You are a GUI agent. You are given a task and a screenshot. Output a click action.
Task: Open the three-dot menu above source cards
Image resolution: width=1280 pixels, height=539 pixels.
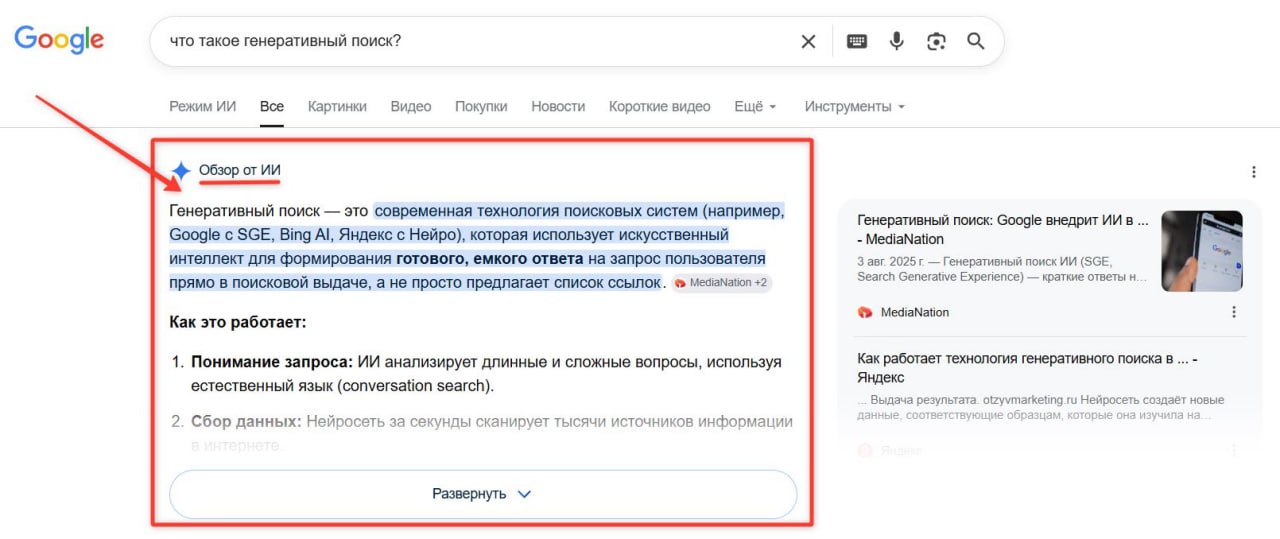(1254, 172)
